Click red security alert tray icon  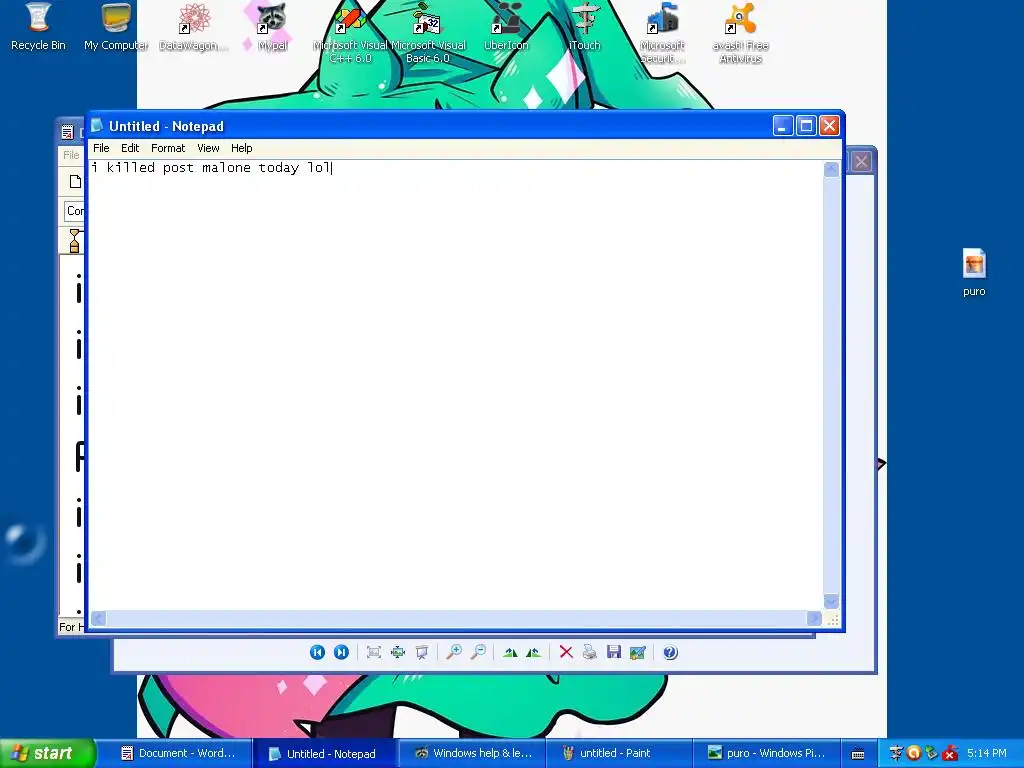(950, 754)
